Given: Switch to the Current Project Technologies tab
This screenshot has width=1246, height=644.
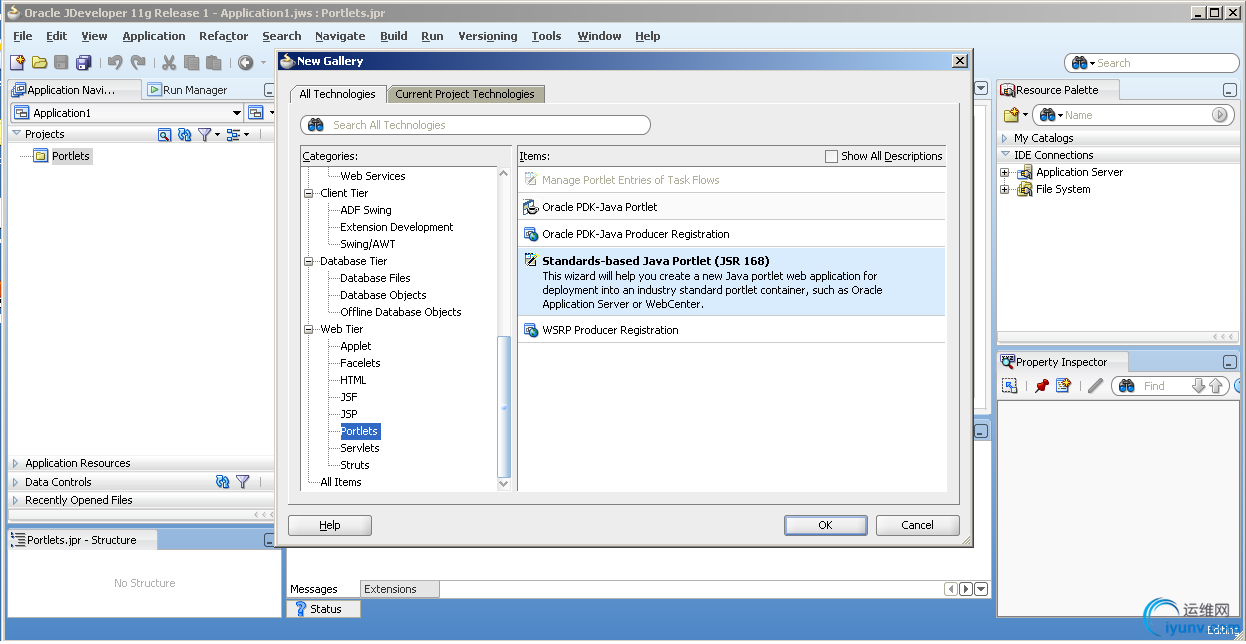Looking at the screenshot, I should [x=465, y=94].
